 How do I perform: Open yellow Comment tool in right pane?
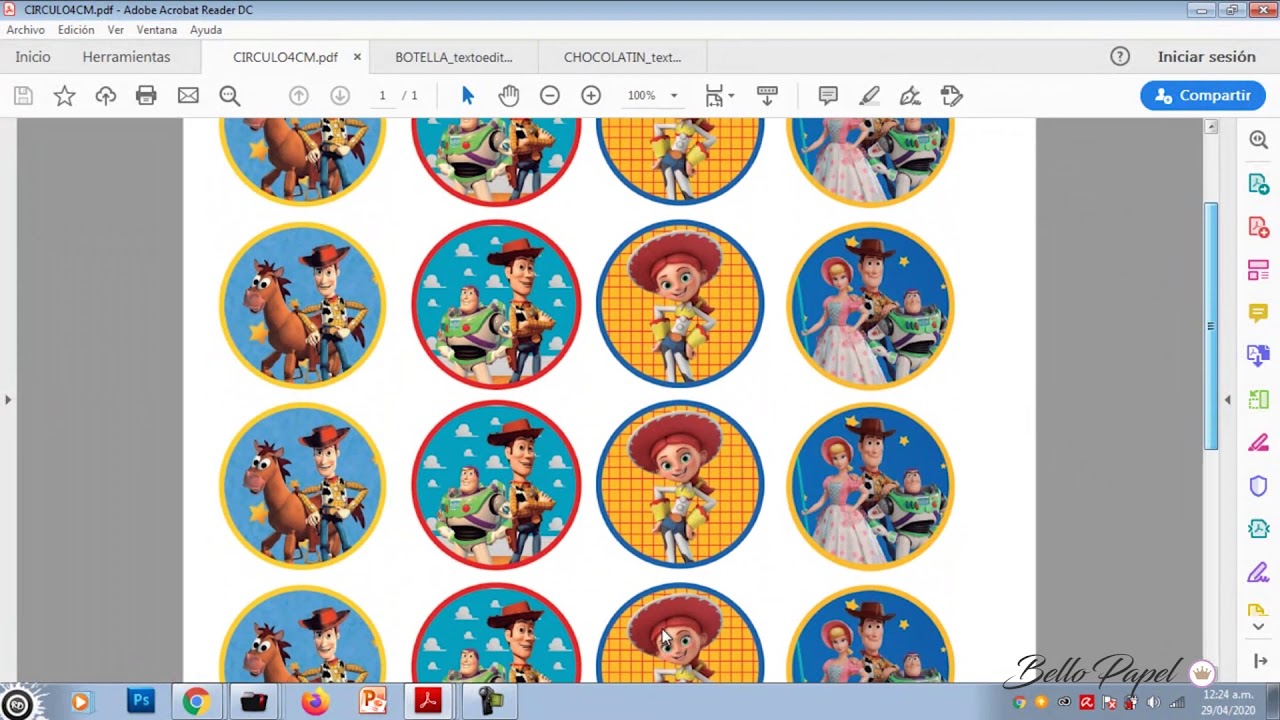(x=1258, y=313)
